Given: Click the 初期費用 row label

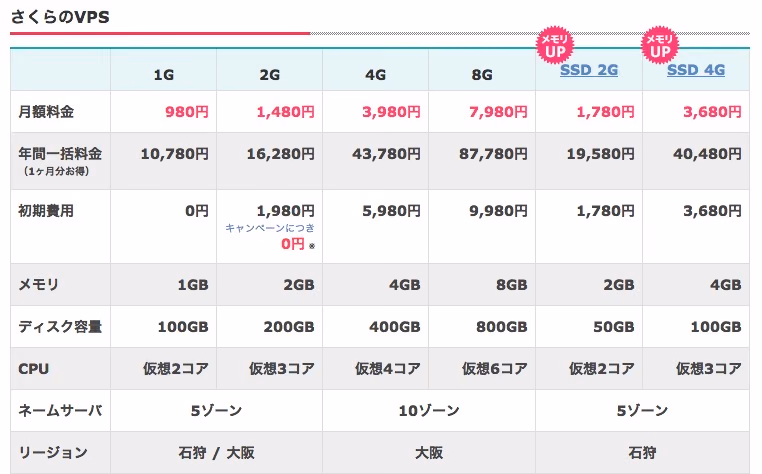Looking at the screenshot, I should pyautogui.click(x=46, y=211).
